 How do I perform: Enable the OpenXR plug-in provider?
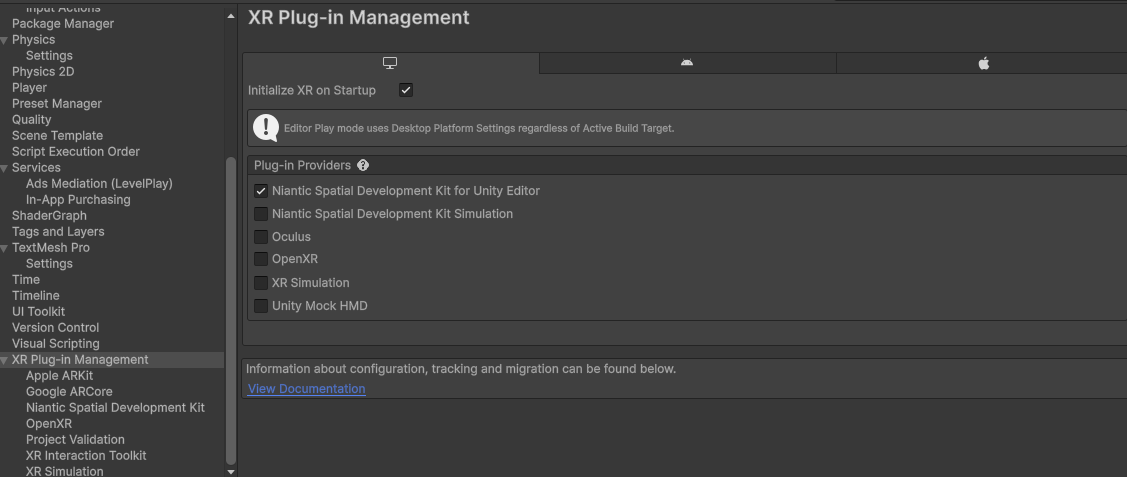click(261, 259)
